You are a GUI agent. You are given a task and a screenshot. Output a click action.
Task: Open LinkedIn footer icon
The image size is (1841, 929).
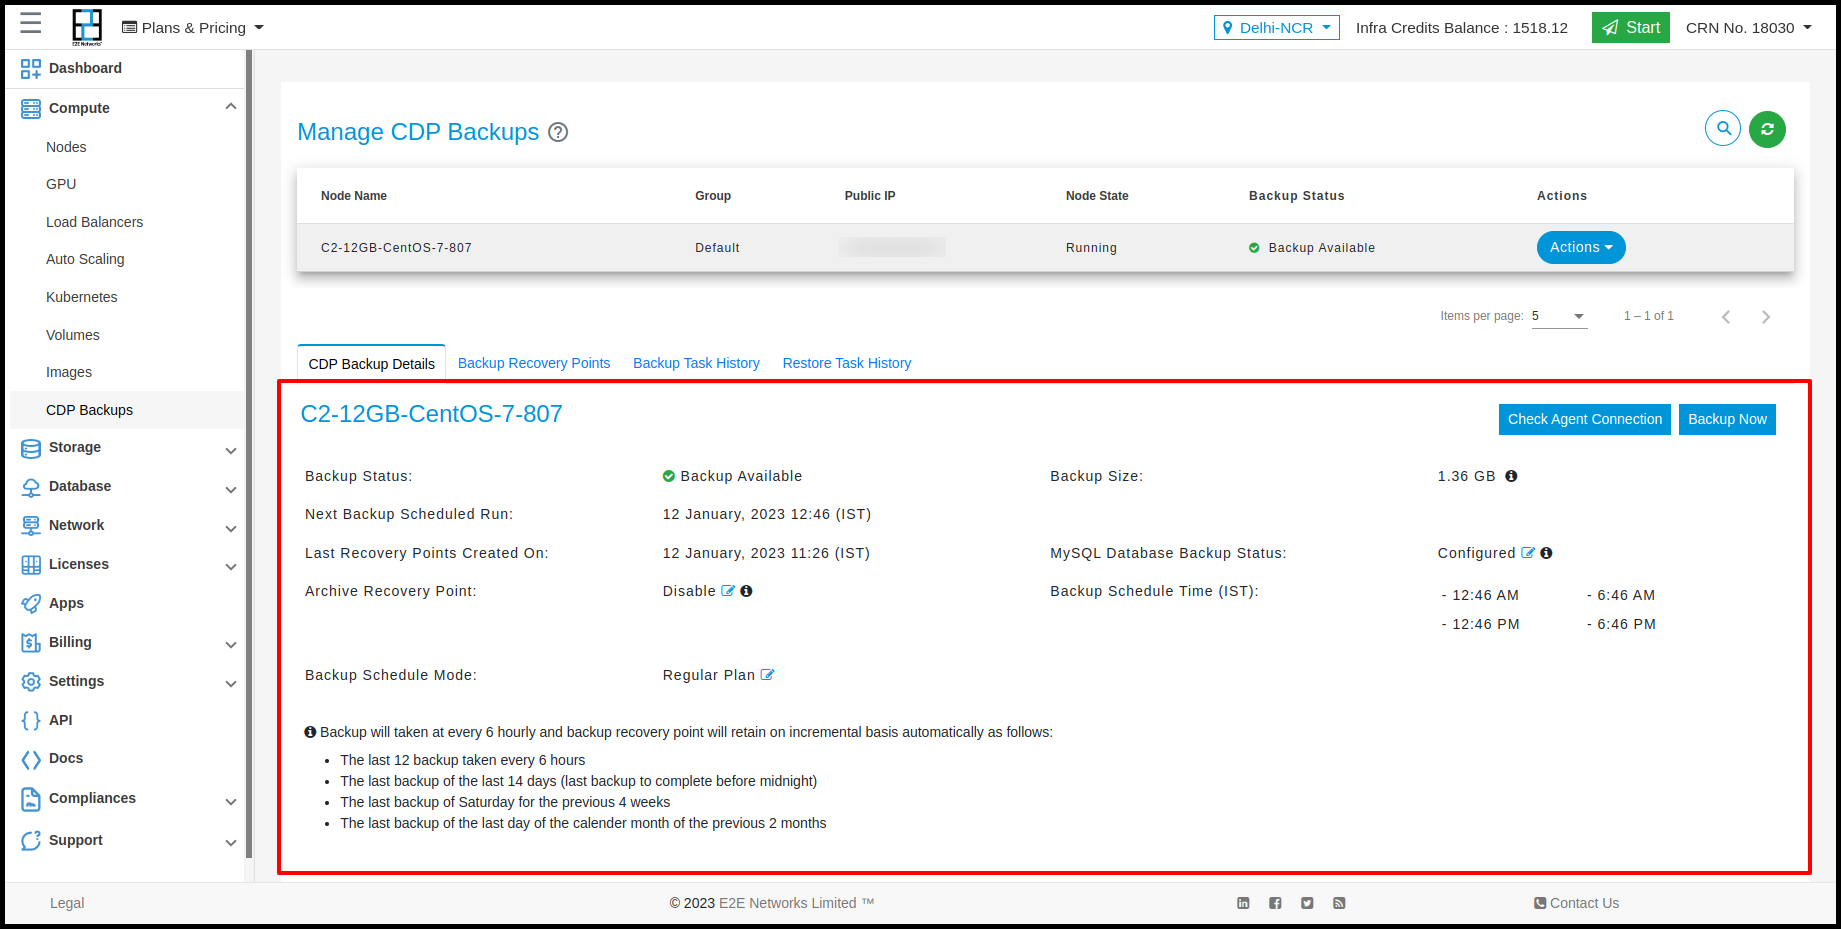click(x=1243, y=903)
